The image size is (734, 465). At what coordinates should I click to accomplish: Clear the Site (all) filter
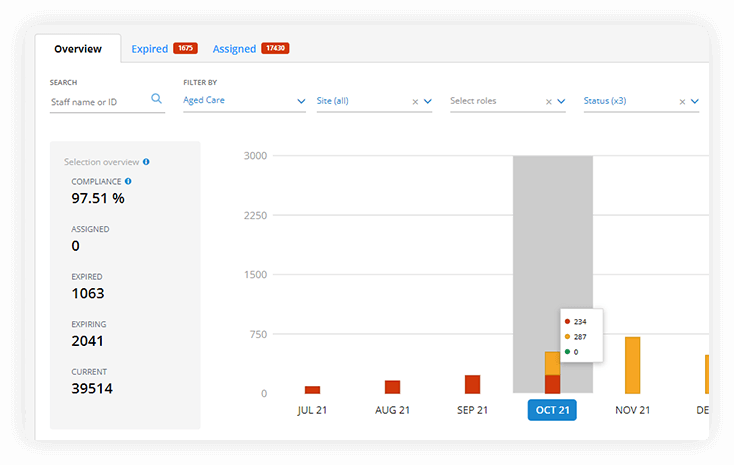coord(415,101)
